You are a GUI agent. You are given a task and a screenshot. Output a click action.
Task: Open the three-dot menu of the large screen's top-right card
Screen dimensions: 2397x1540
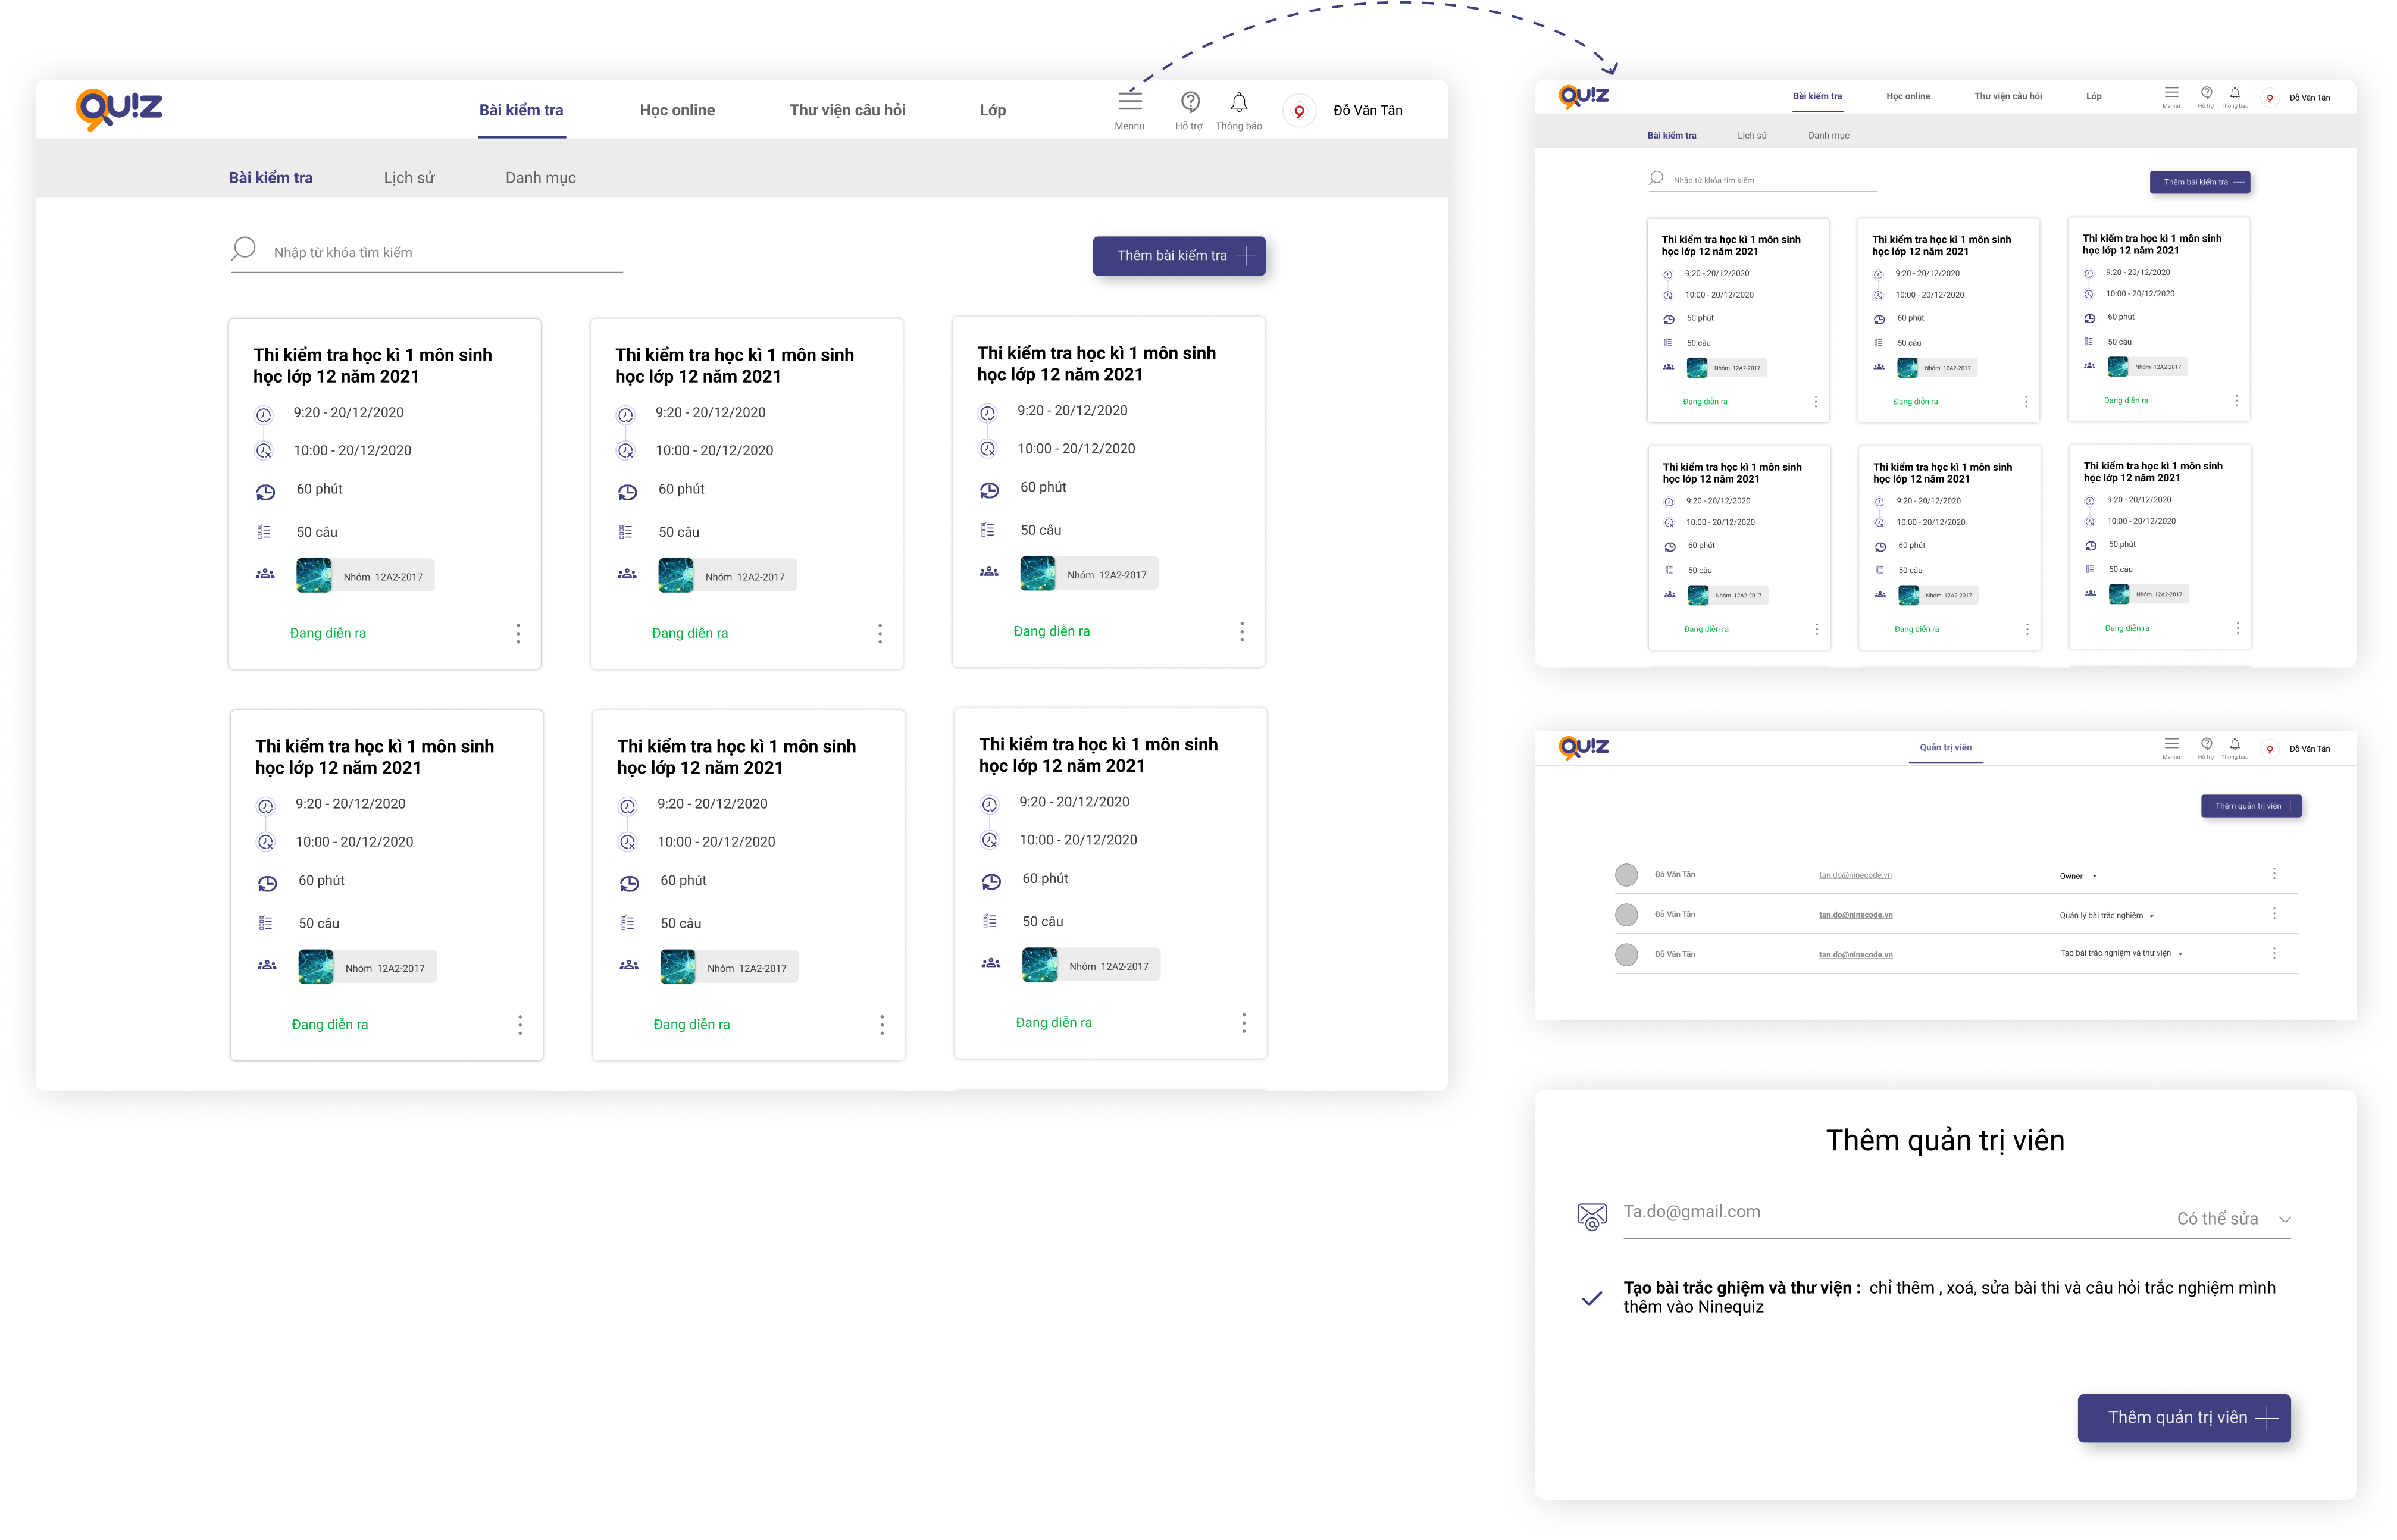(x=1242, y=631)
